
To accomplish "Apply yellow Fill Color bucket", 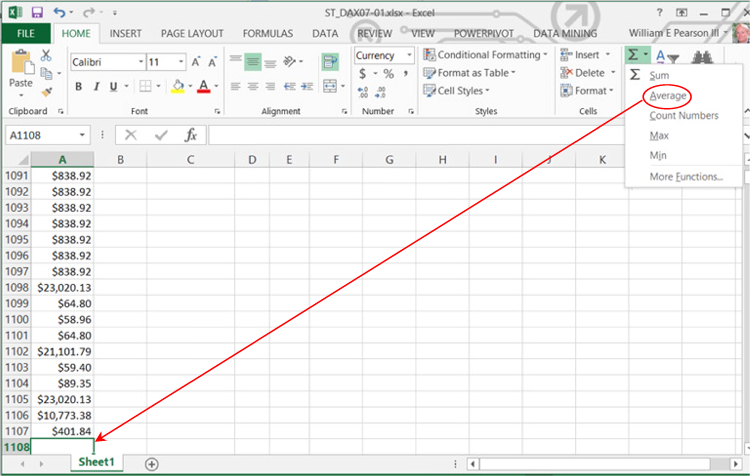I will click(x=178, y=86).
